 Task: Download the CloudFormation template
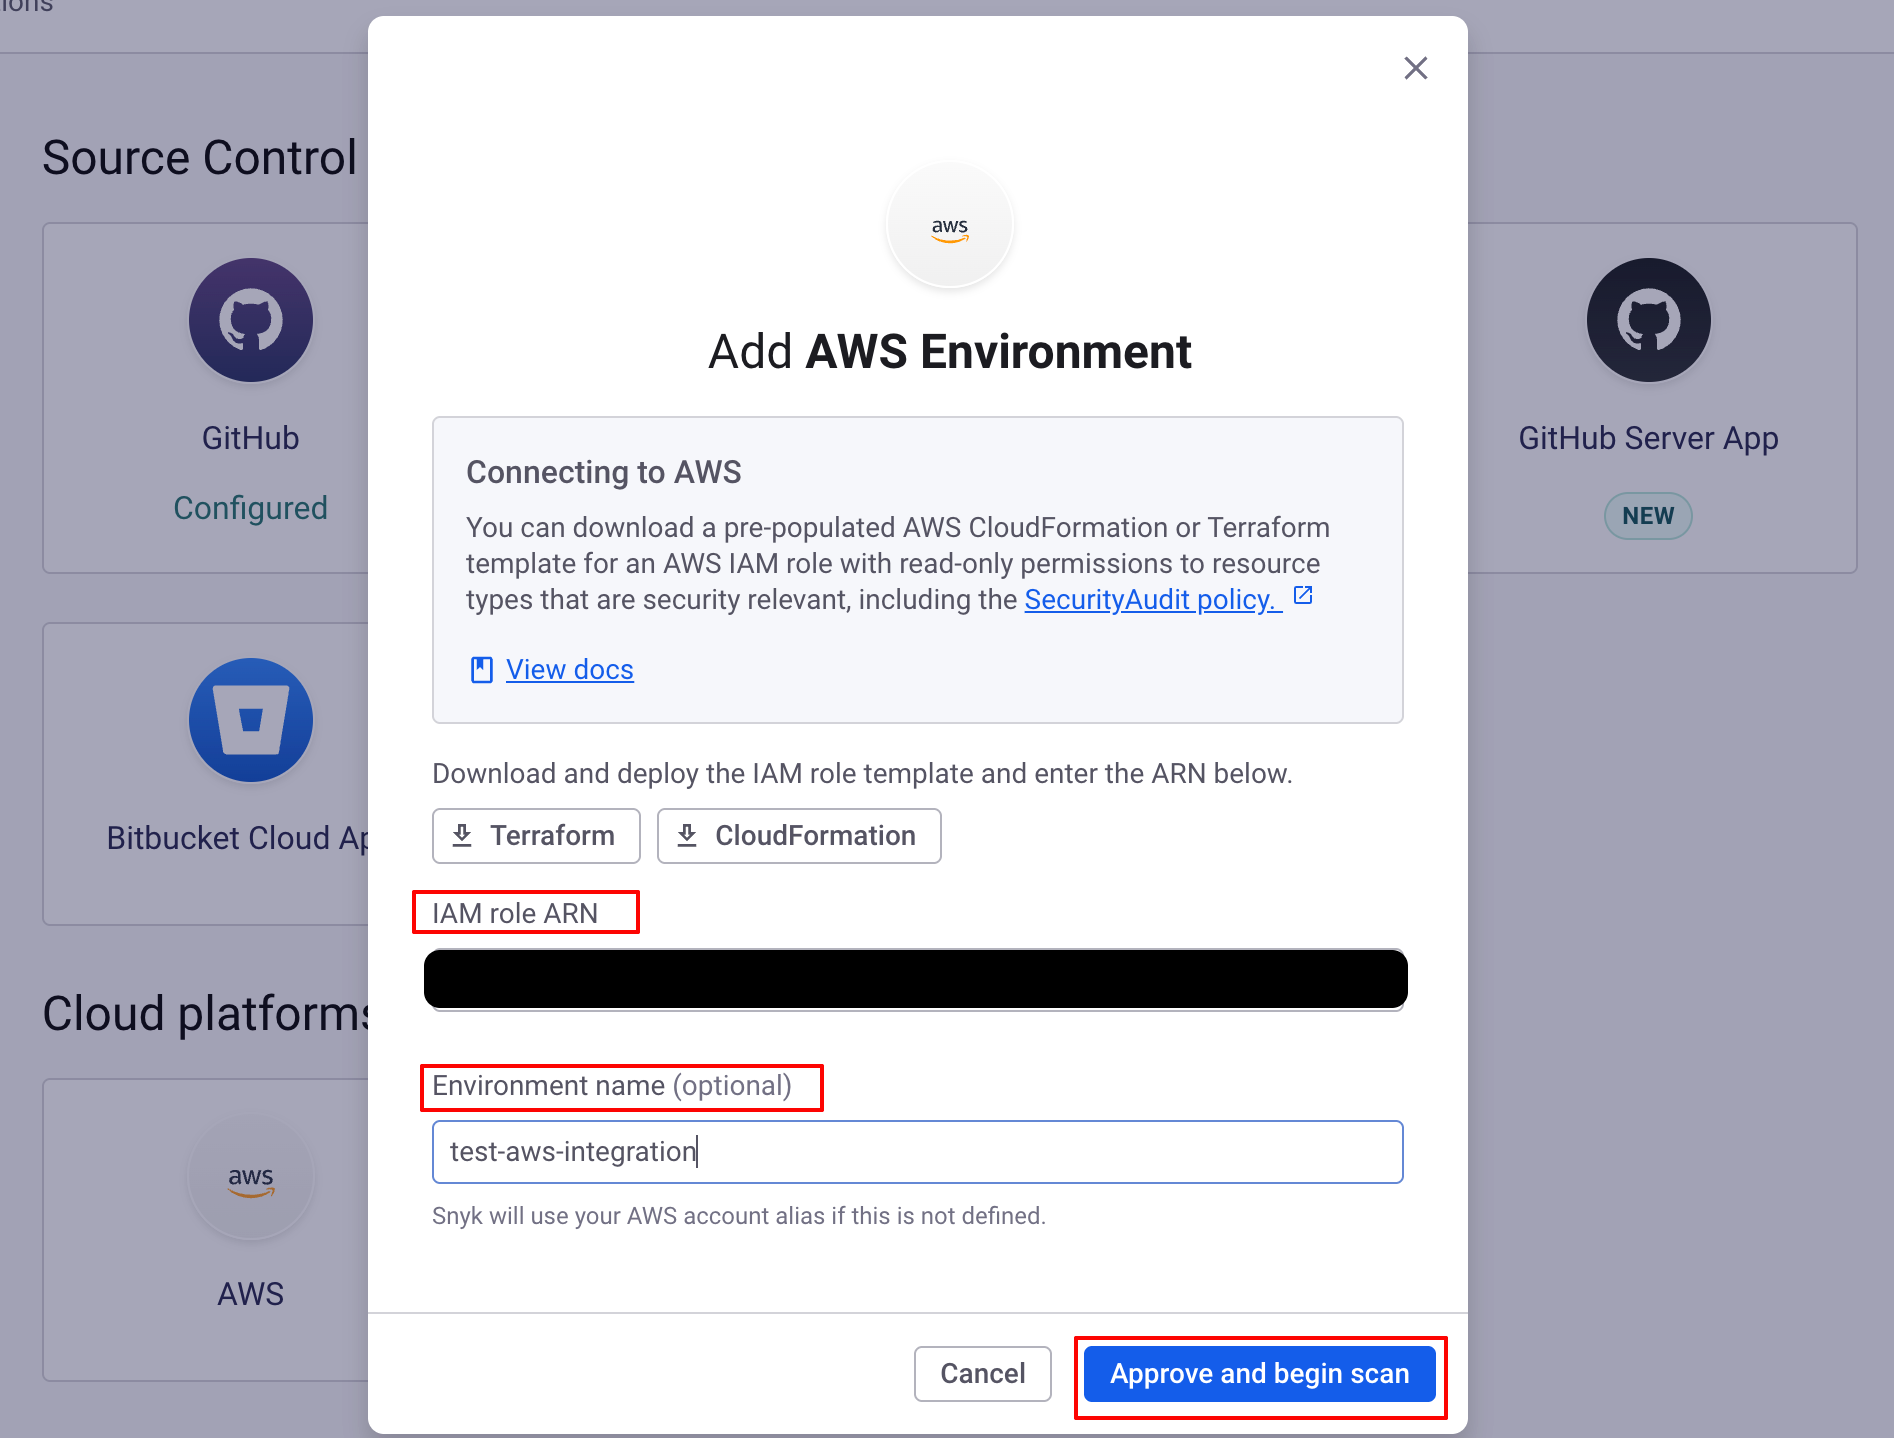(x=799, y=836)
